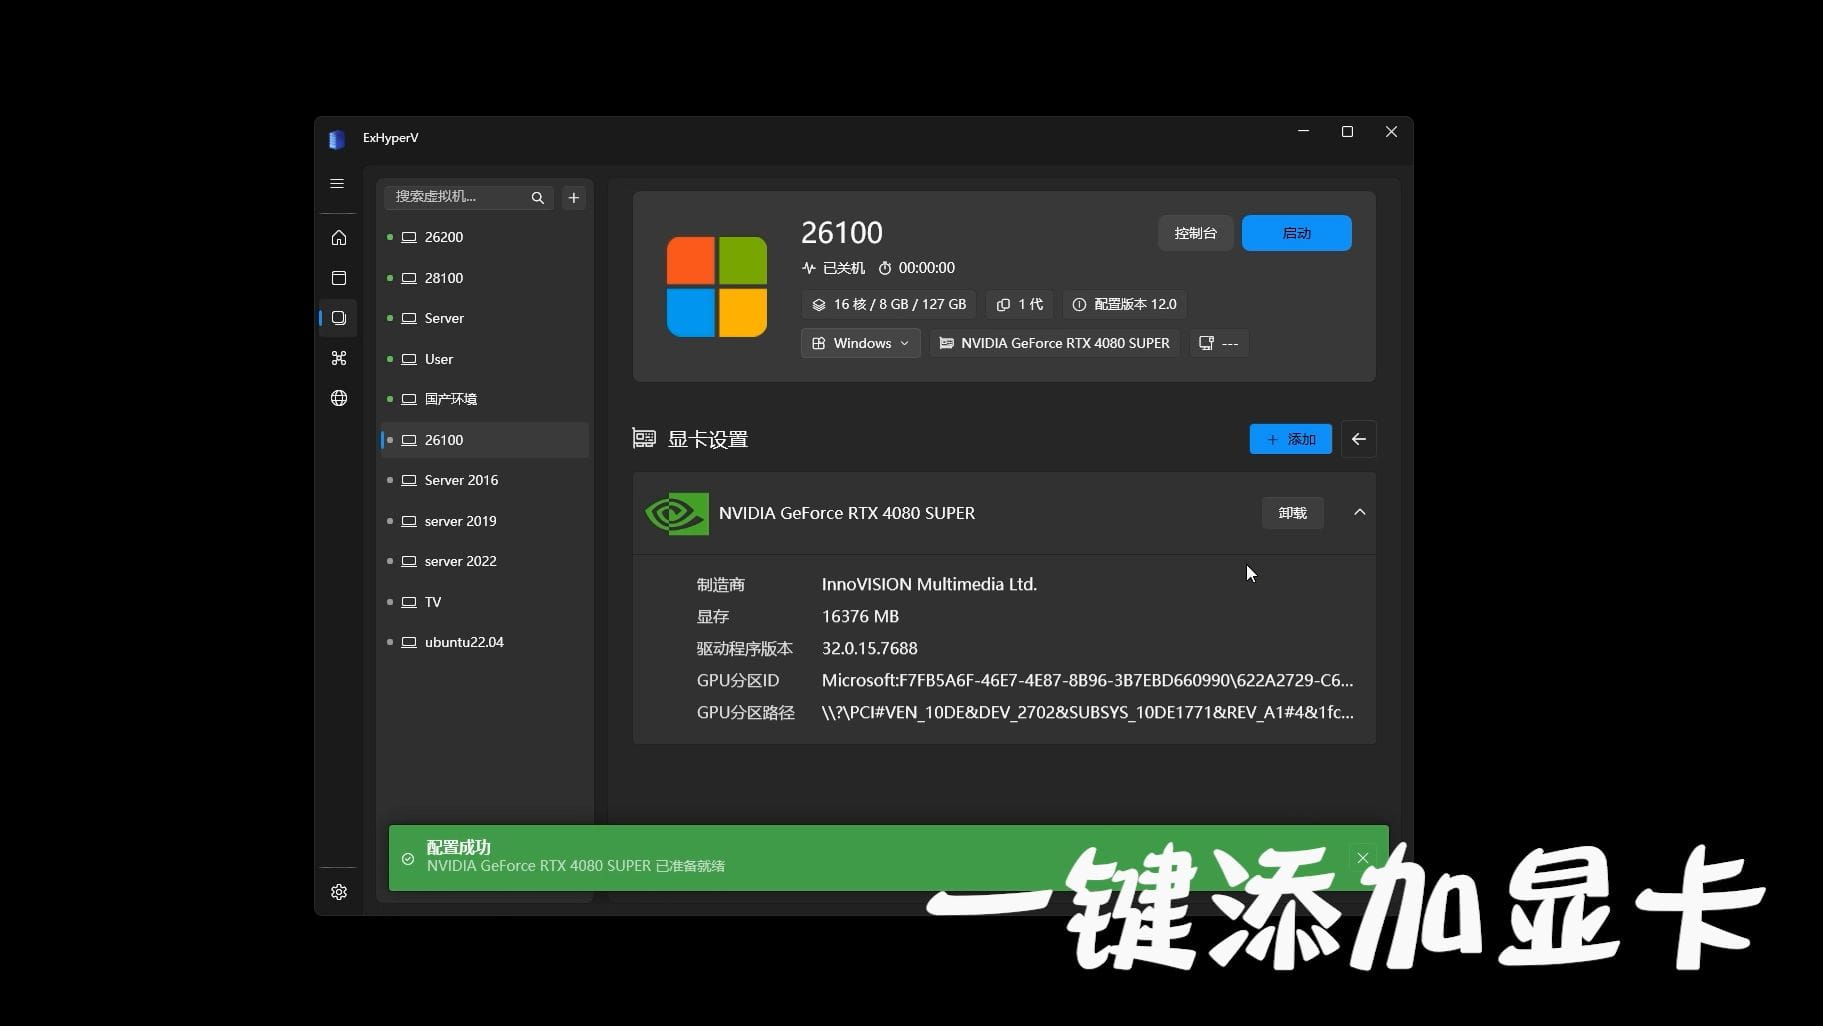Open the Home page from the sidebar
Image resolution: width=1823 pixels, height=1026 pixels.
pos(338,237)
